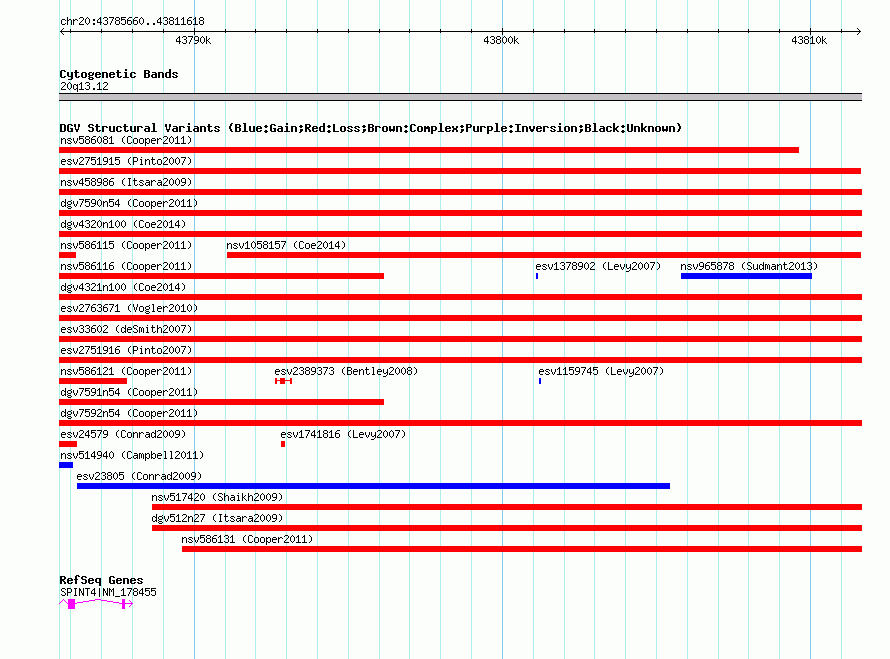
Task: Select the blue nsv965878 gain bar
Action: 746,276
